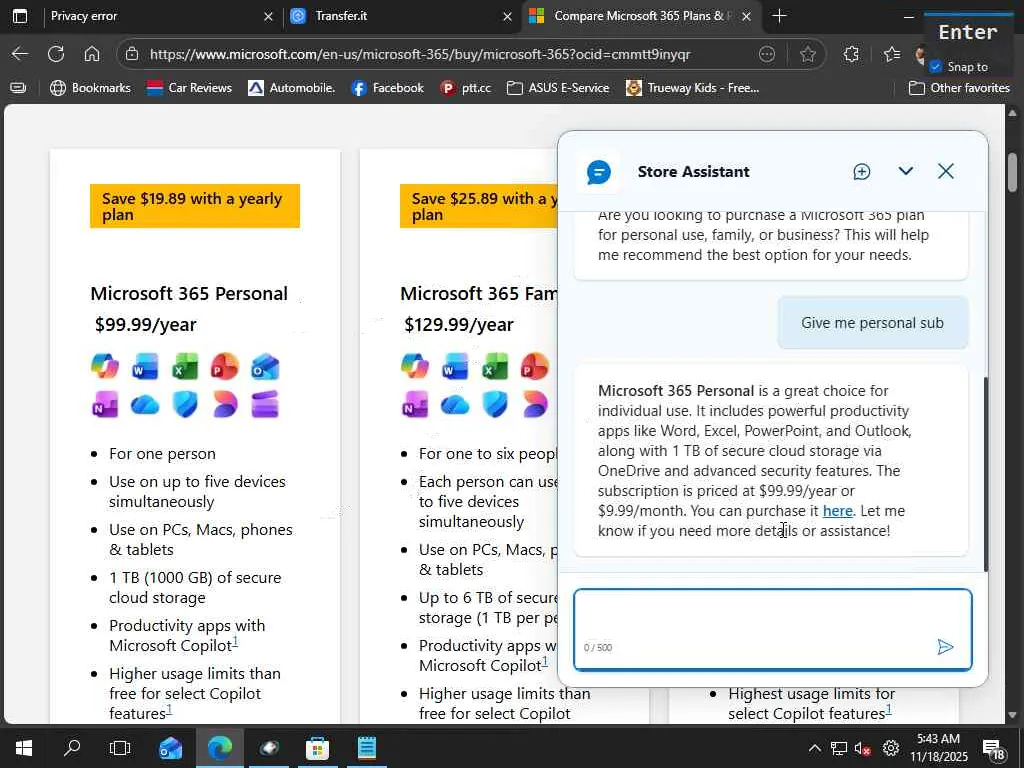
Task: Click the OneNote icon in Personal plan
Action: coord(105,404)
